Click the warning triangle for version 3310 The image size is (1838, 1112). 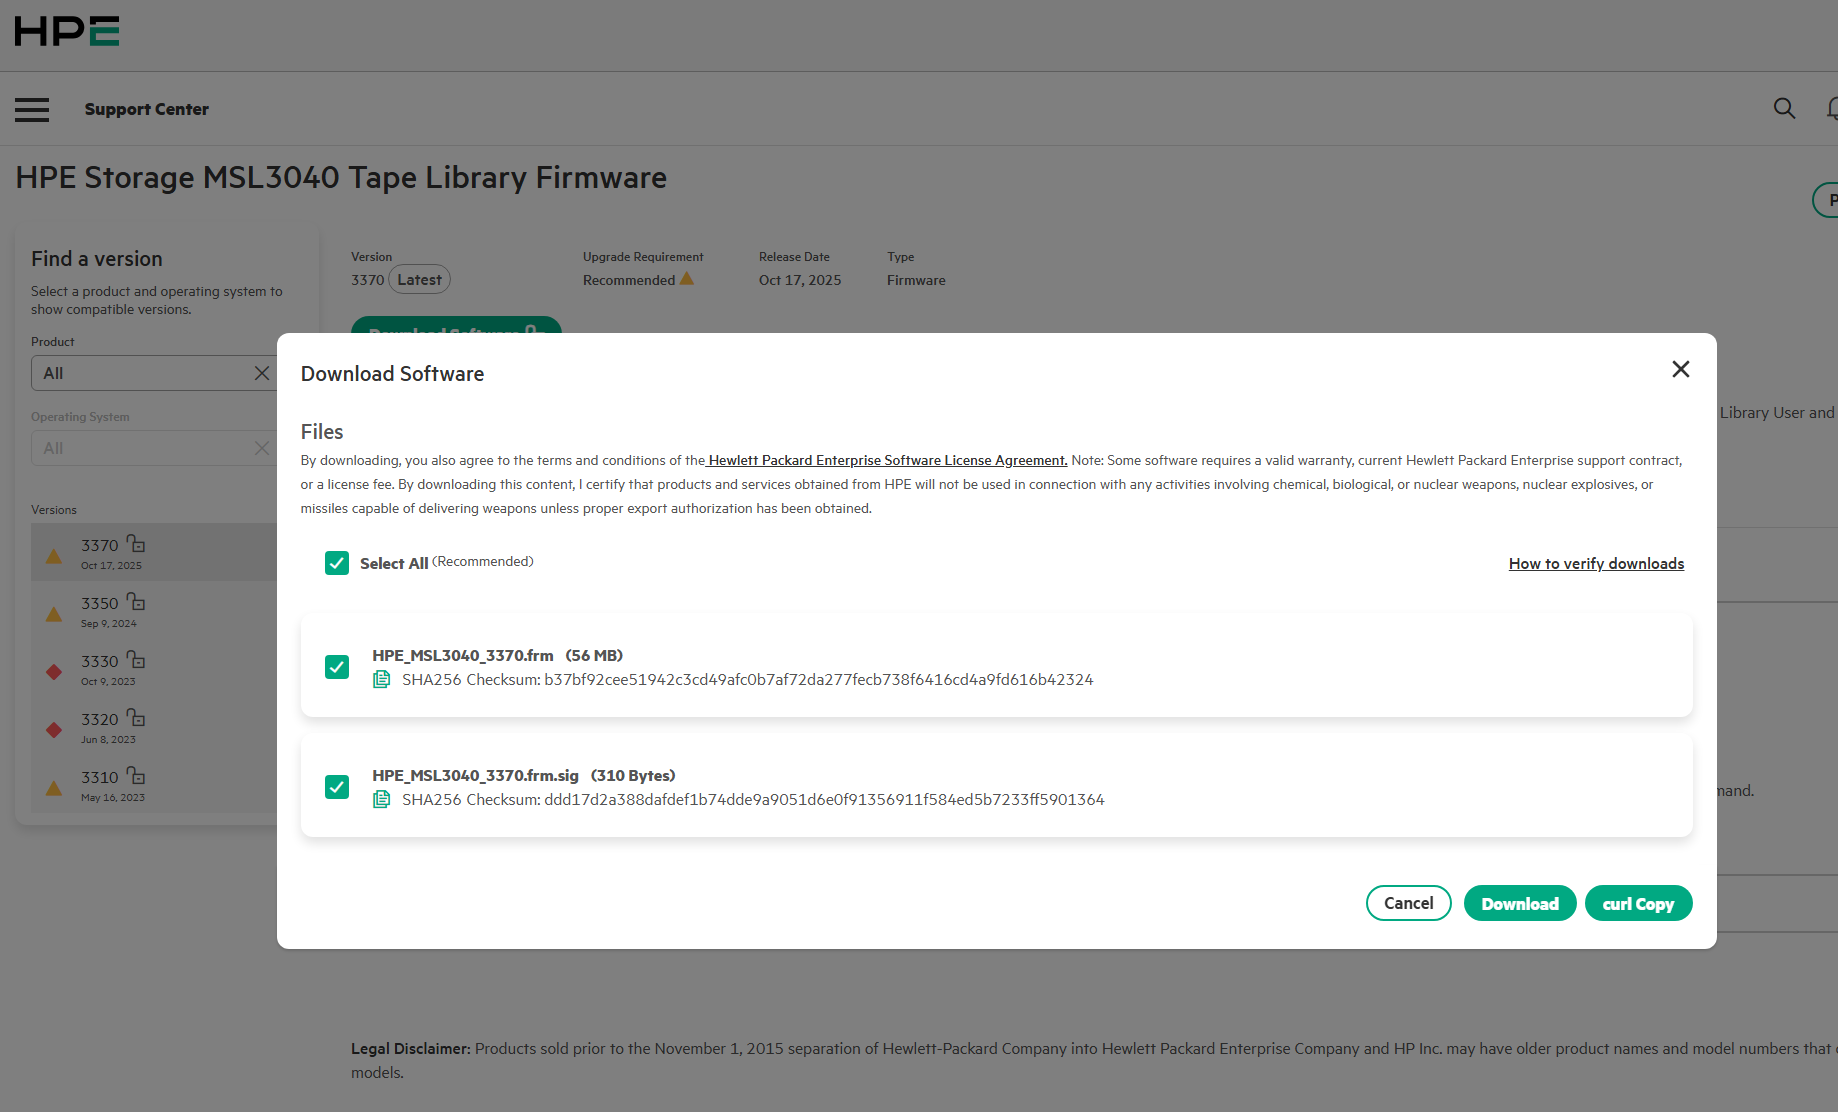click(54, 788)
